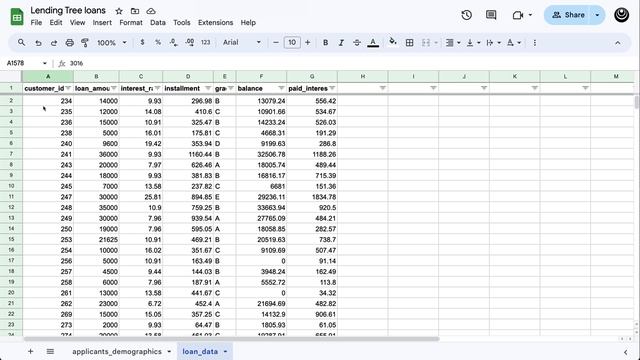Increase decimal places

190,42
